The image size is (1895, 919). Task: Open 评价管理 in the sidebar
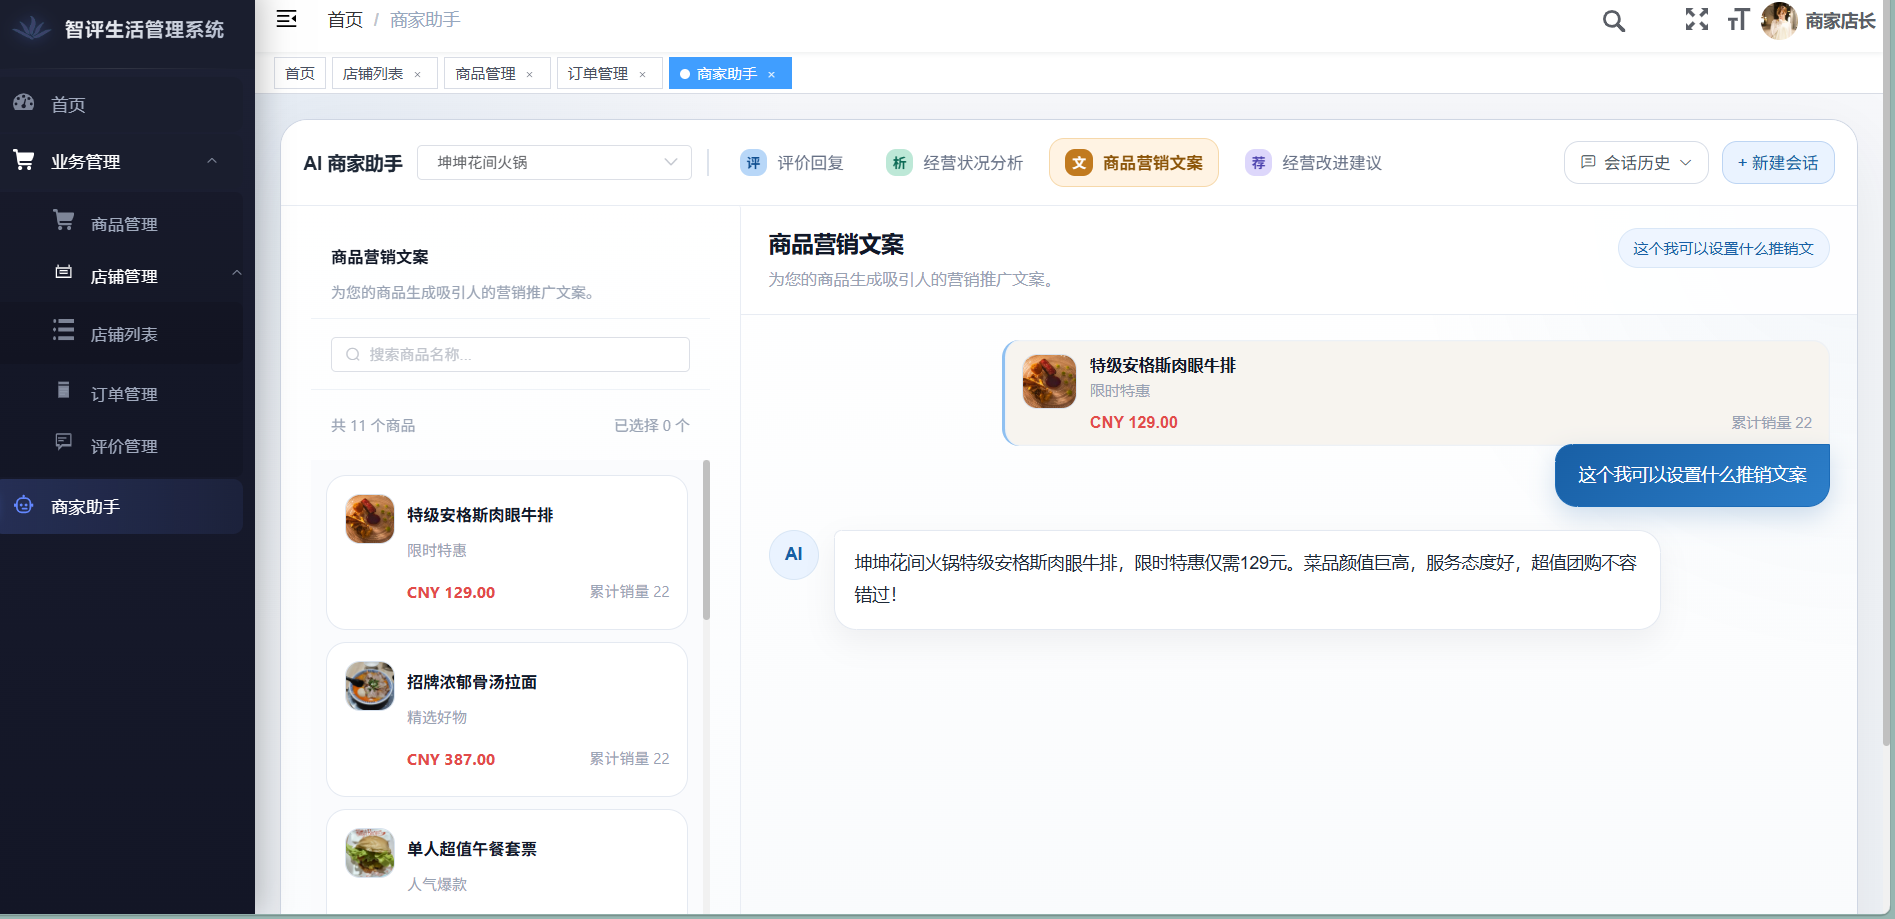tap(124, 446)
